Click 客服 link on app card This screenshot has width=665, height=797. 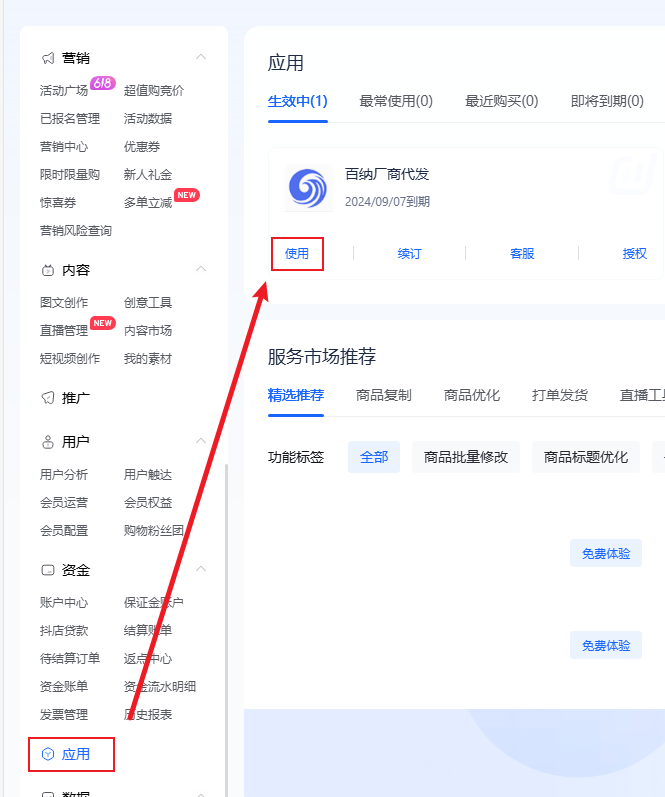click(522, 254)
